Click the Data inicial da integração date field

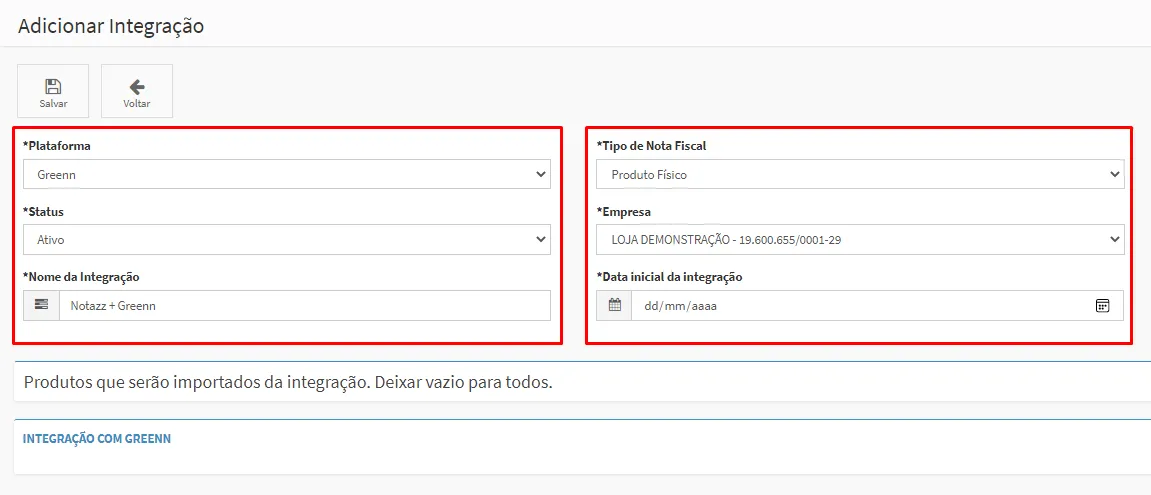tap(877, 306)
